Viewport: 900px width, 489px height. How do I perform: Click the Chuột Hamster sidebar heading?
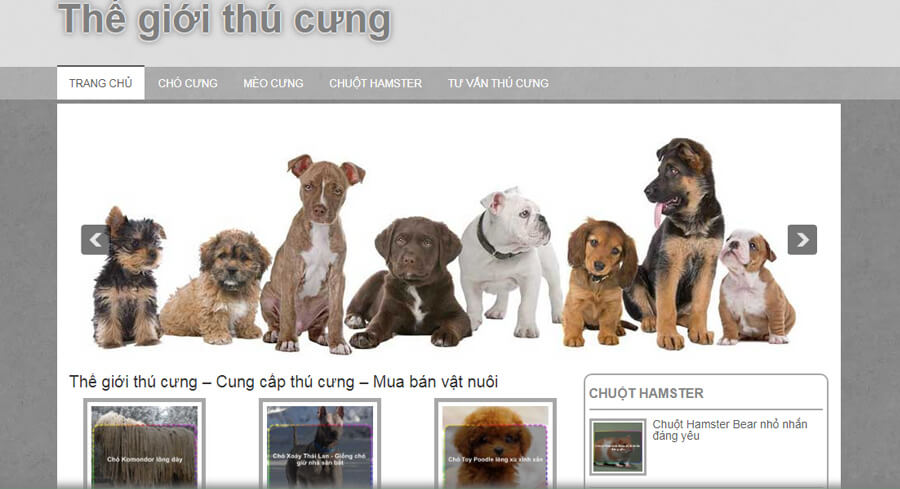coord(646,393)
